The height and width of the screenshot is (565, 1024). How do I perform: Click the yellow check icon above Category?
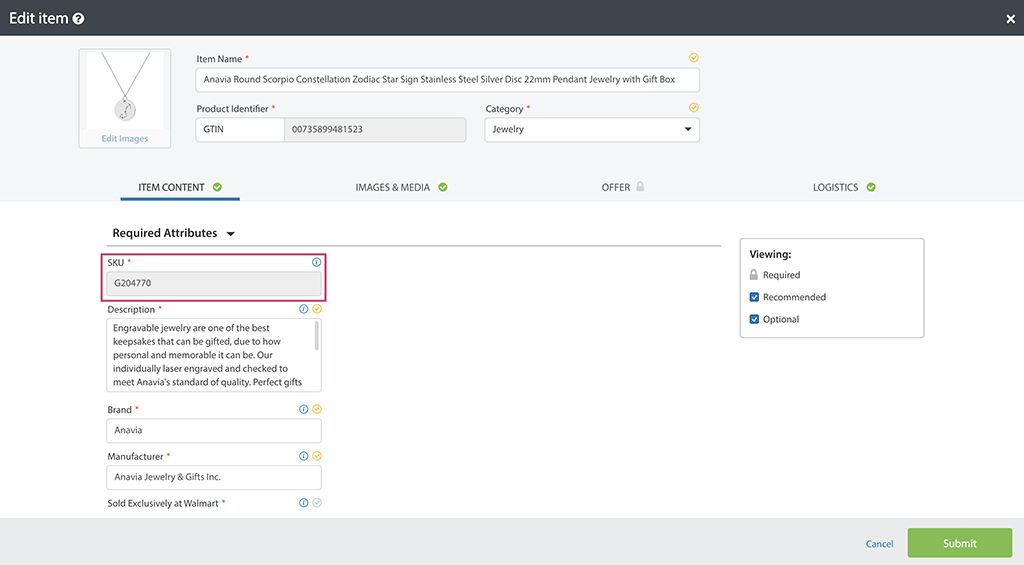point(694,108)
